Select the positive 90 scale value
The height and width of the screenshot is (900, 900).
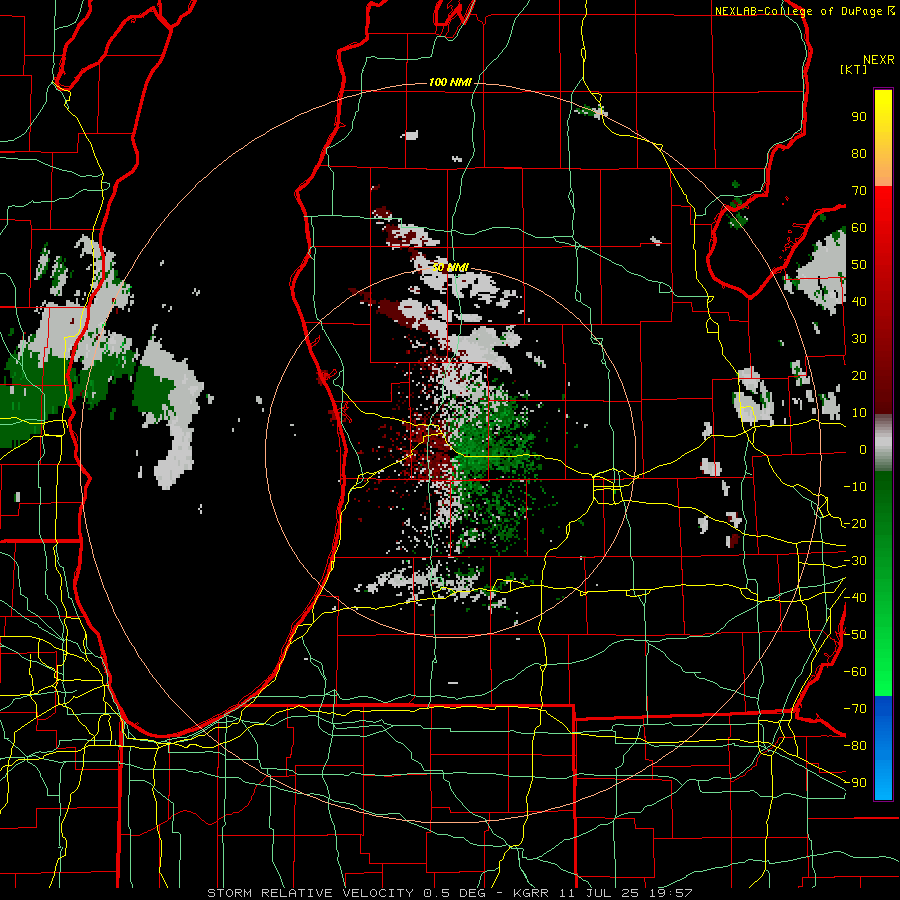pyautogui.click(x=859, y=117)
